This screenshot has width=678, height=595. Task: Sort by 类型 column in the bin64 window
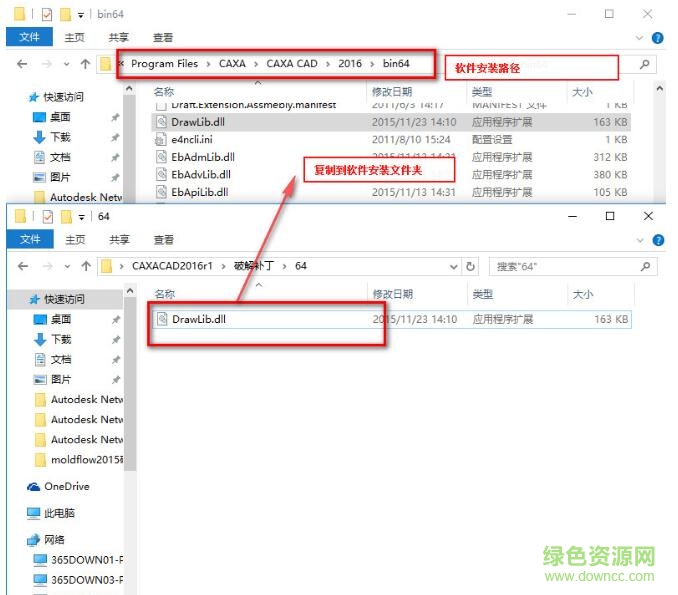coord(482,92)
